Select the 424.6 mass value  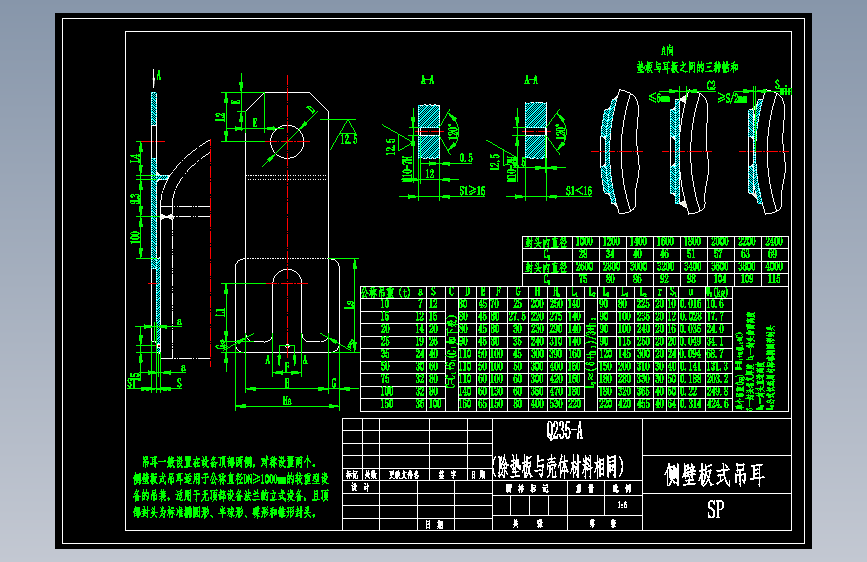[x=717, y=404]
